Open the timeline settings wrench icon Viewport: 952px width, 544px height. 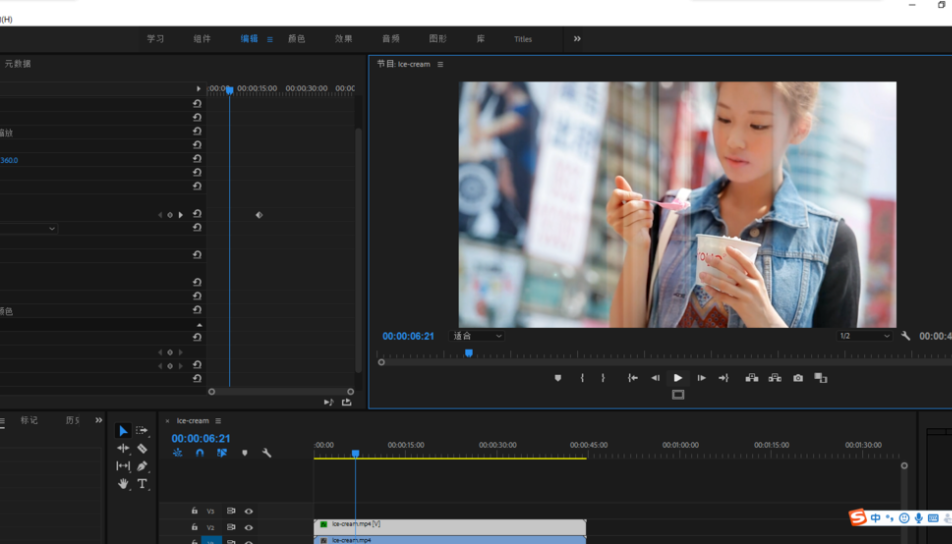(x=267, y=453)
